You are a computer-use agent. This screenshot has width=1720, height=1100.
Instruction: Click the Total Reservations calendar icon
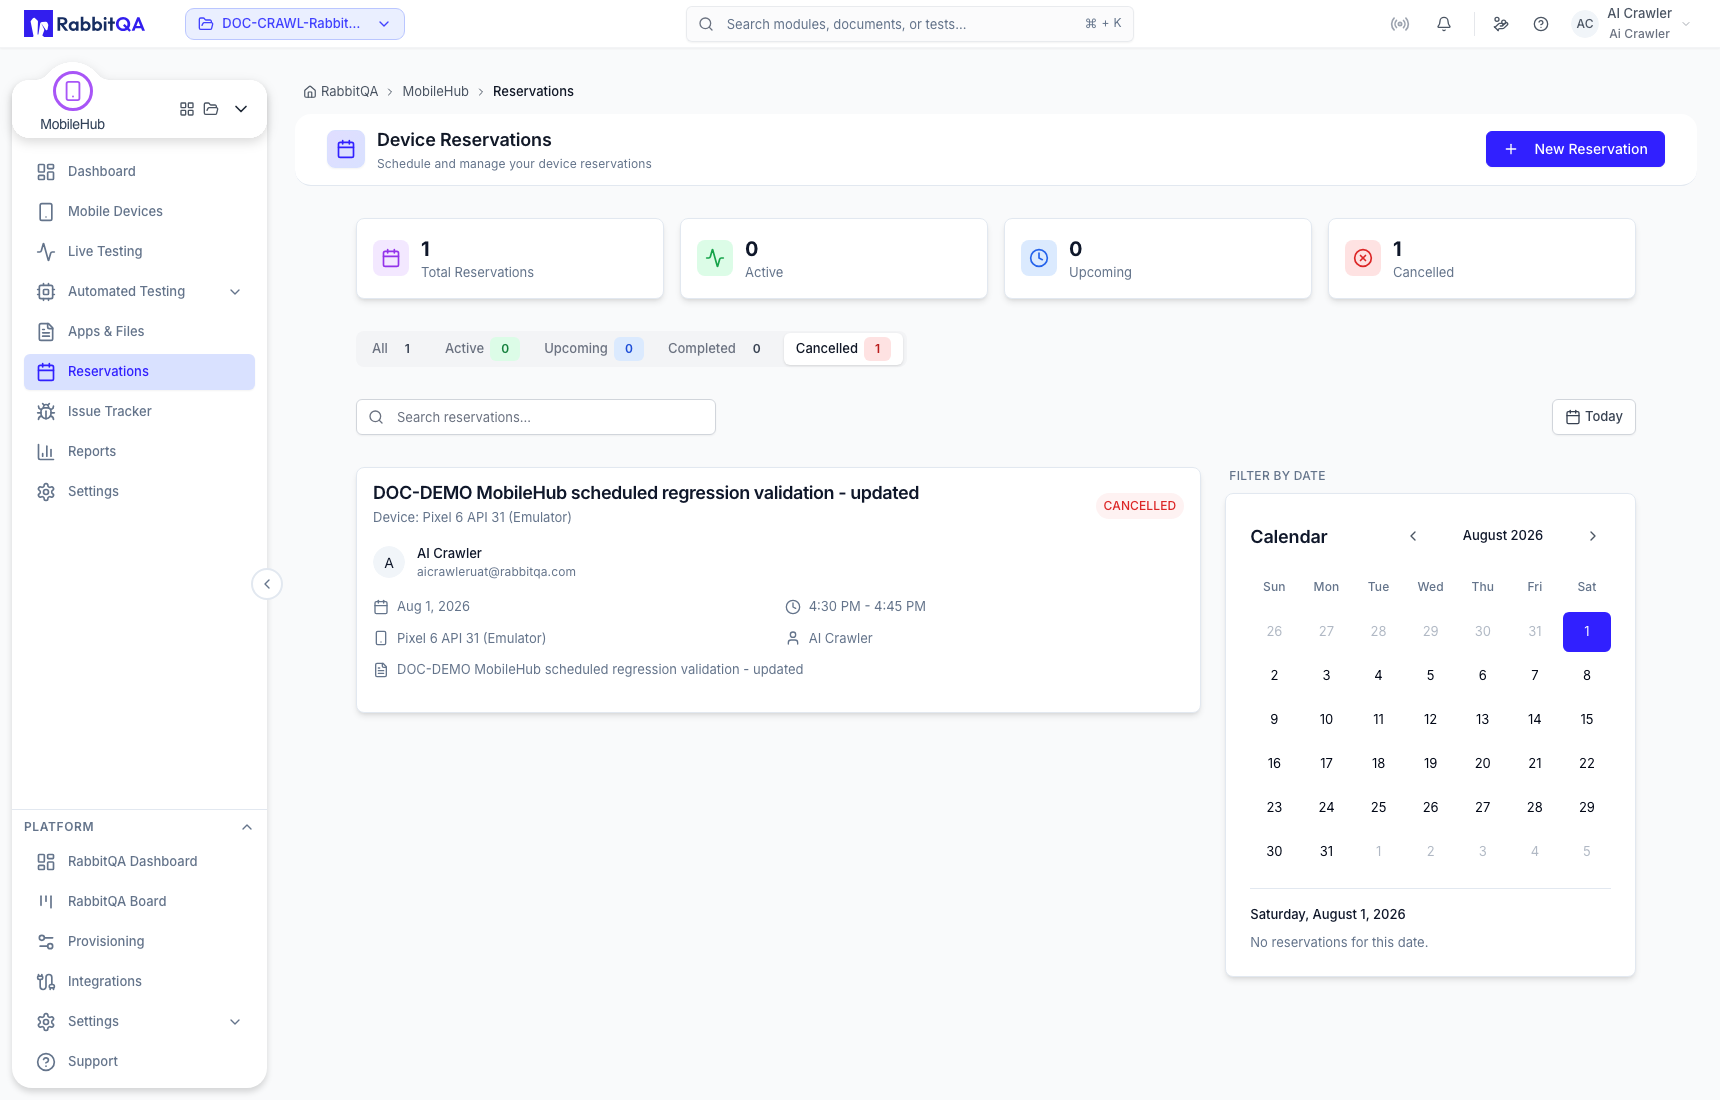click(391, 258)
